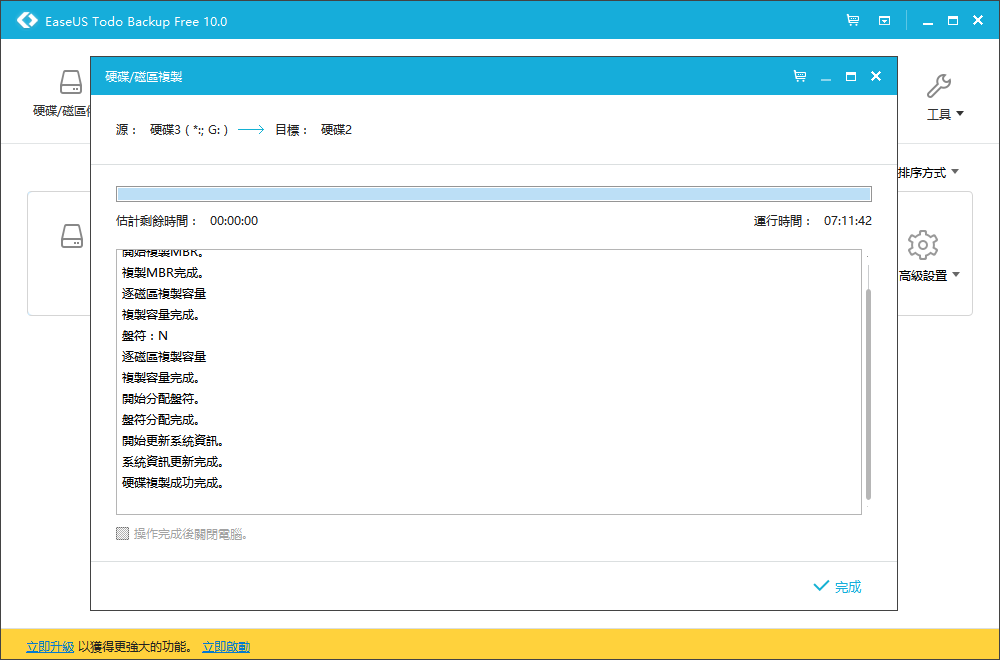
Task: Close the 硬碟/磁區複製 dialog
Action: (876, 77)
